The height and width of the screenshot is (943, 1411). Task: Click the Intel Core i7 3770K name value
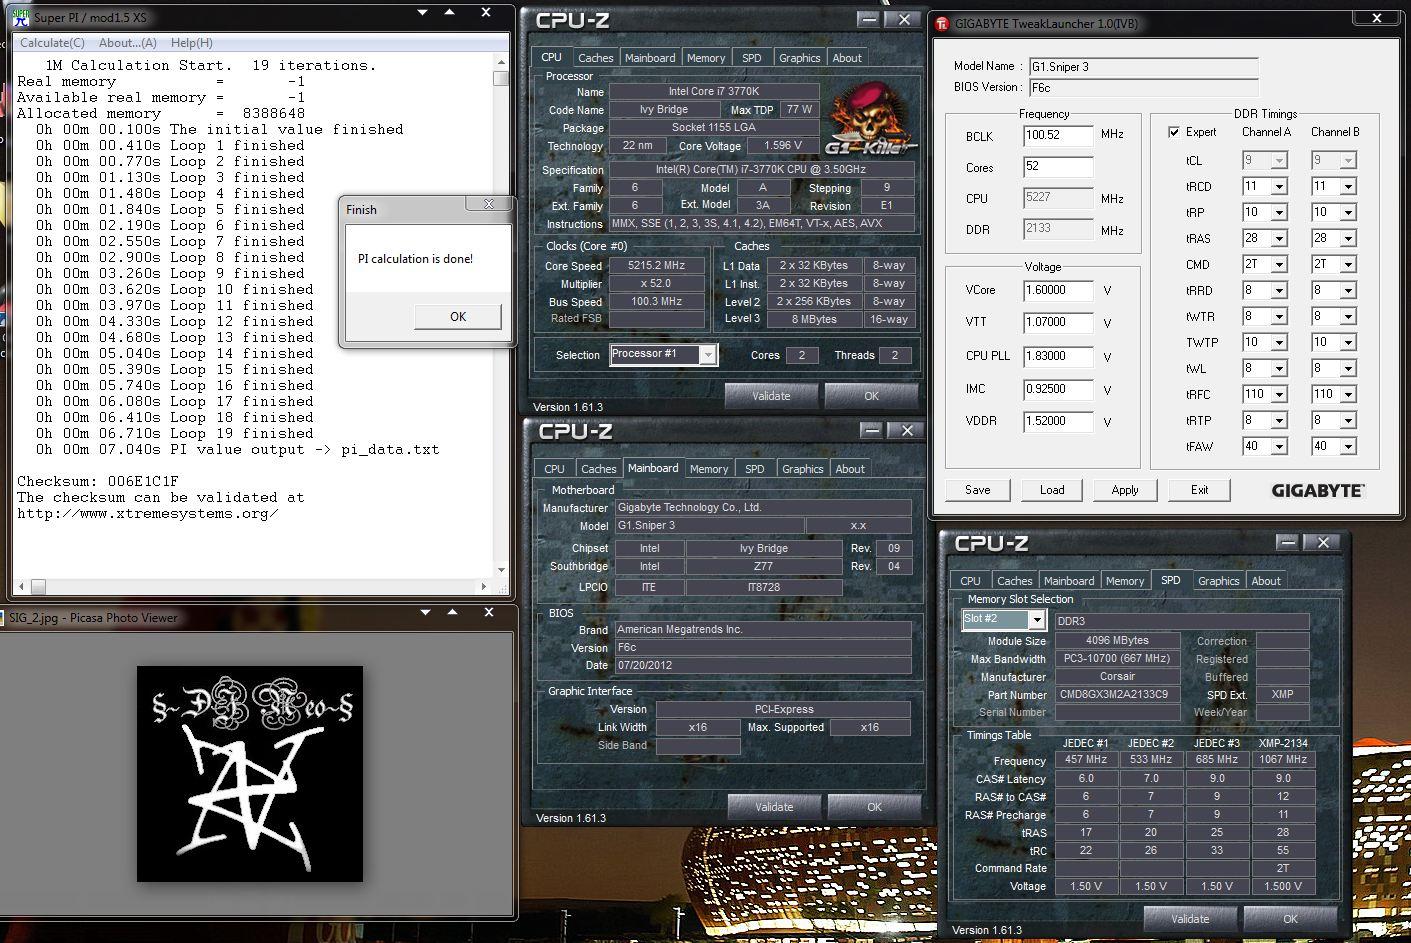pyautogui.click(x=715, y=91)
